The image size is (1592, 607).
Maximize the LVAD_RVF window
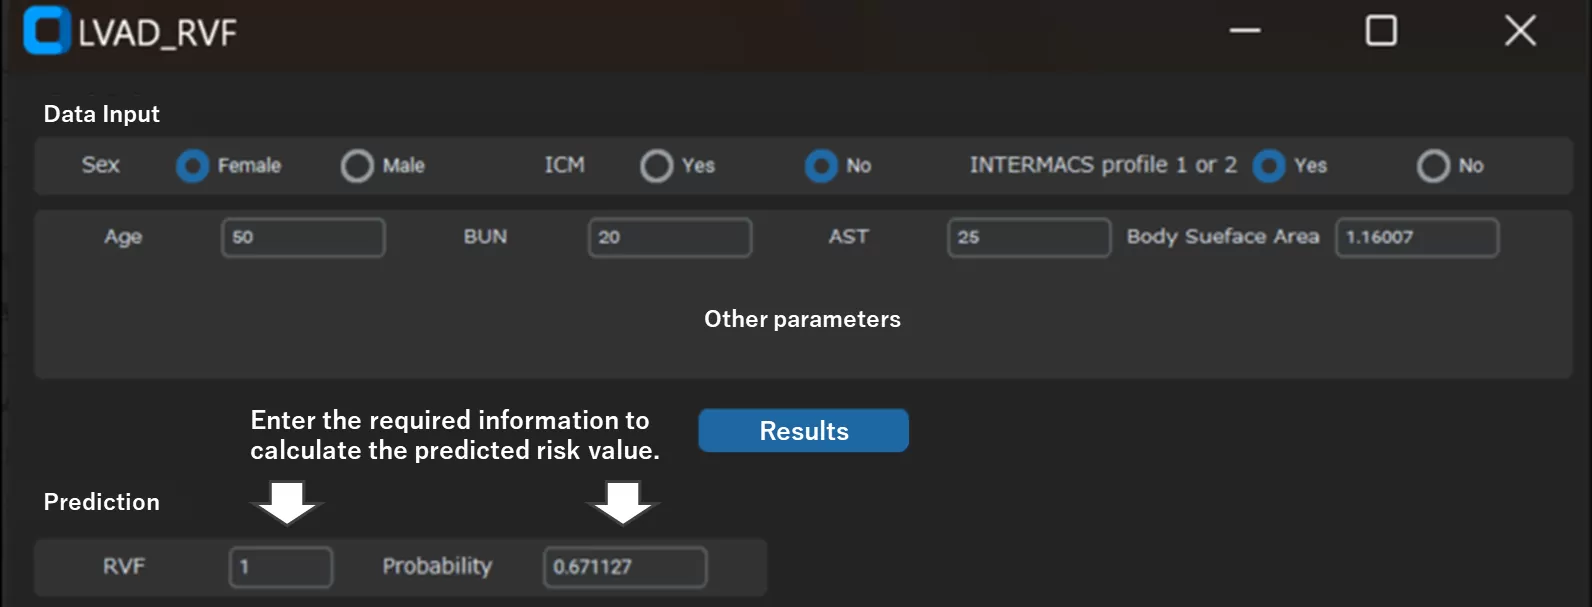tap(1381, 31)
